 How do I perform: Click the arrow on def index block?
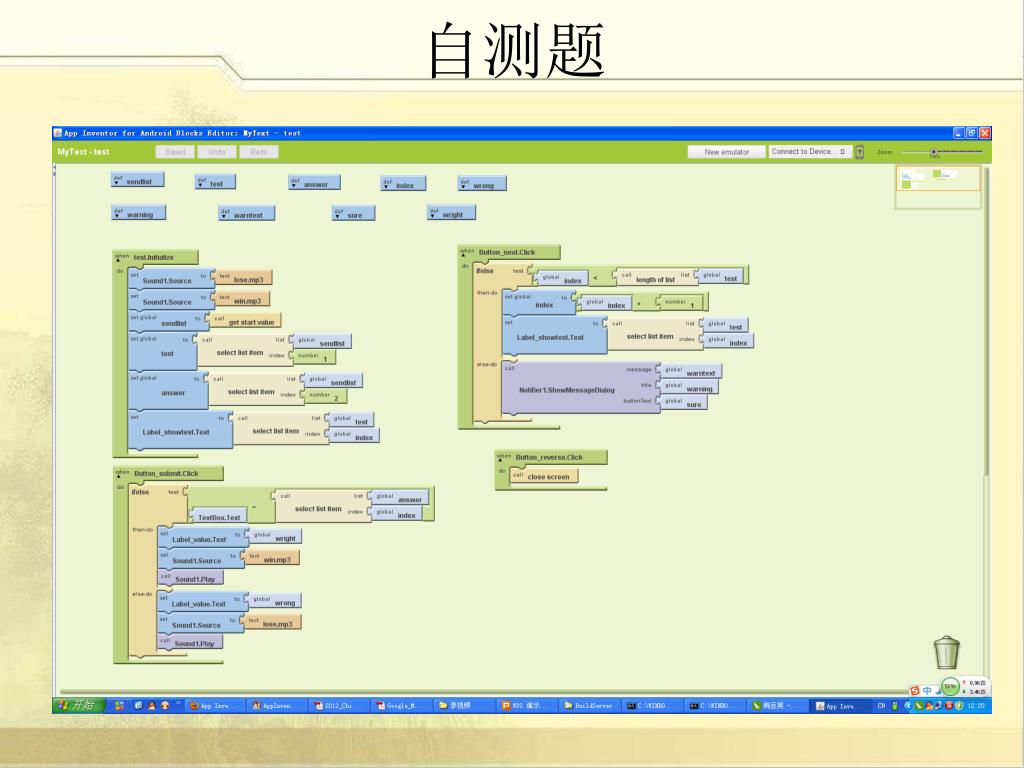click(387, 185)
